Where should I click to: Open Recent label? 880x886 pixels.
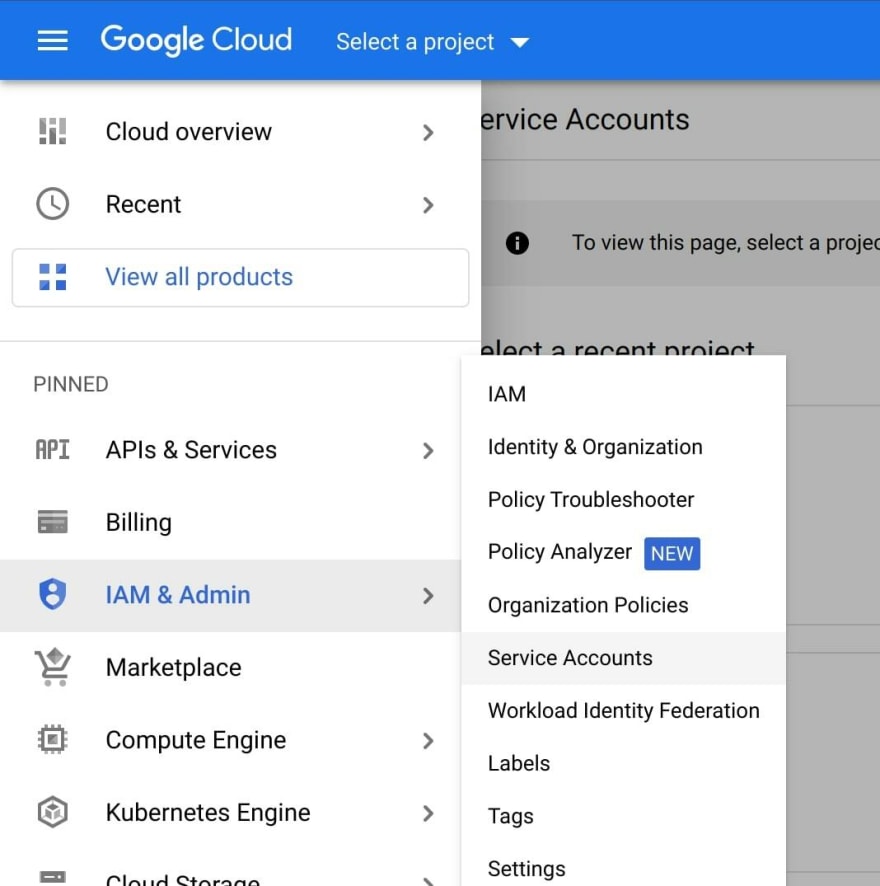[144, 204]
